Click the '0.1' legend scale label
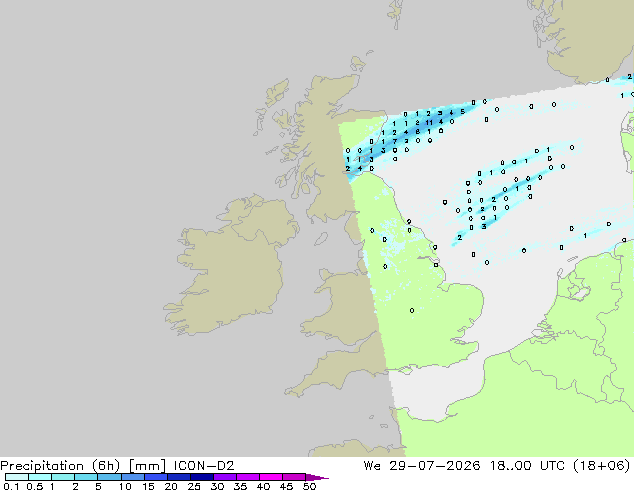 click(11, 486)
